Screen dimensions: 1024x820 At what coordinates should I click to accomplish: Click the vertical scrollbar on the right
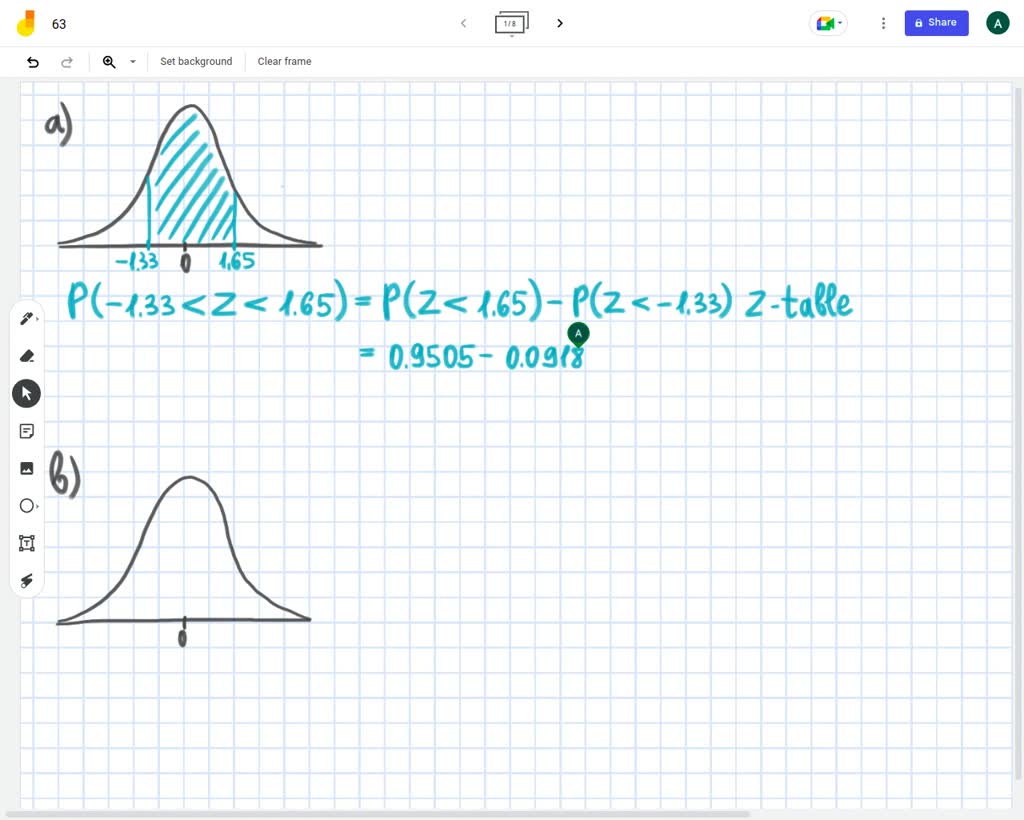coord(1018,434)
